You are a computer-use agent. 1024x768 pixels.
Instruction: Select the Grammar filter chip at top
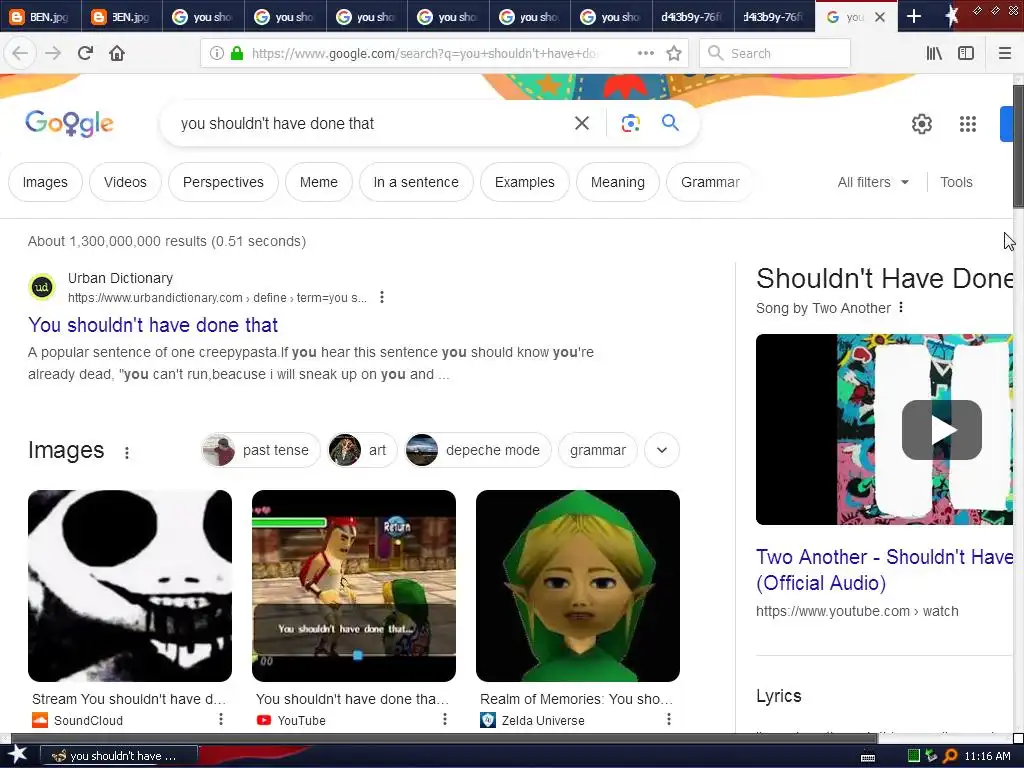[710, 182]
